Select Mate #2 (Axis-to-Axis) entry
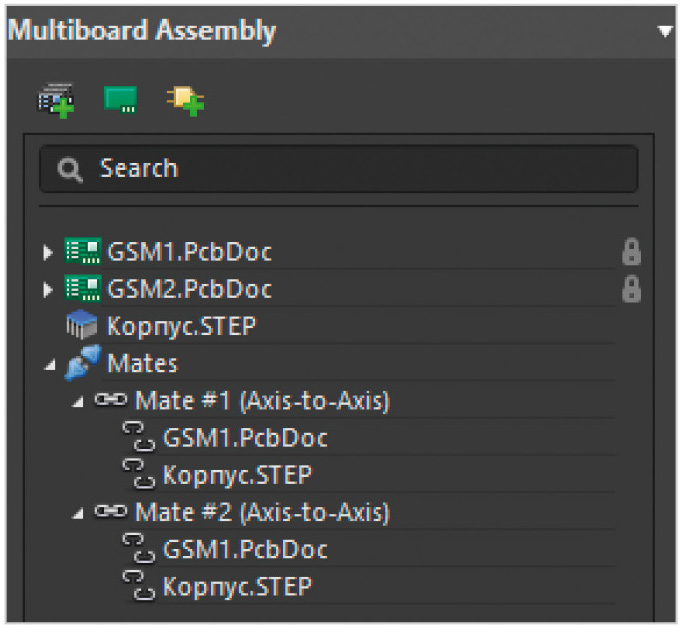682x628 pixels. pos(262,513)
